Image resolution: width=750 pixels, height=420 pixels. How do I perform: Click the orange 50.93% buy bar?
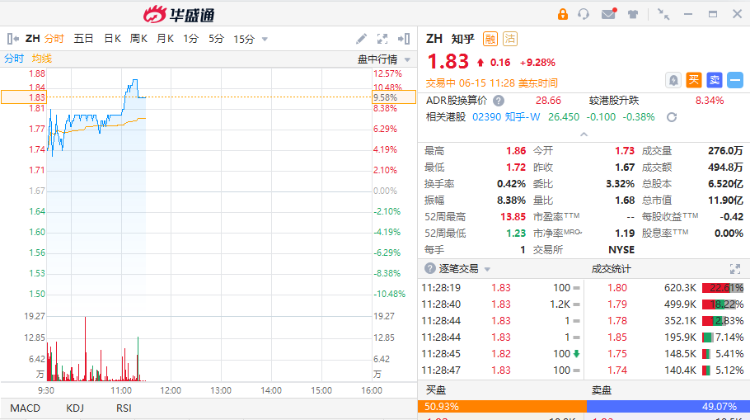click(x=503, y=407)
